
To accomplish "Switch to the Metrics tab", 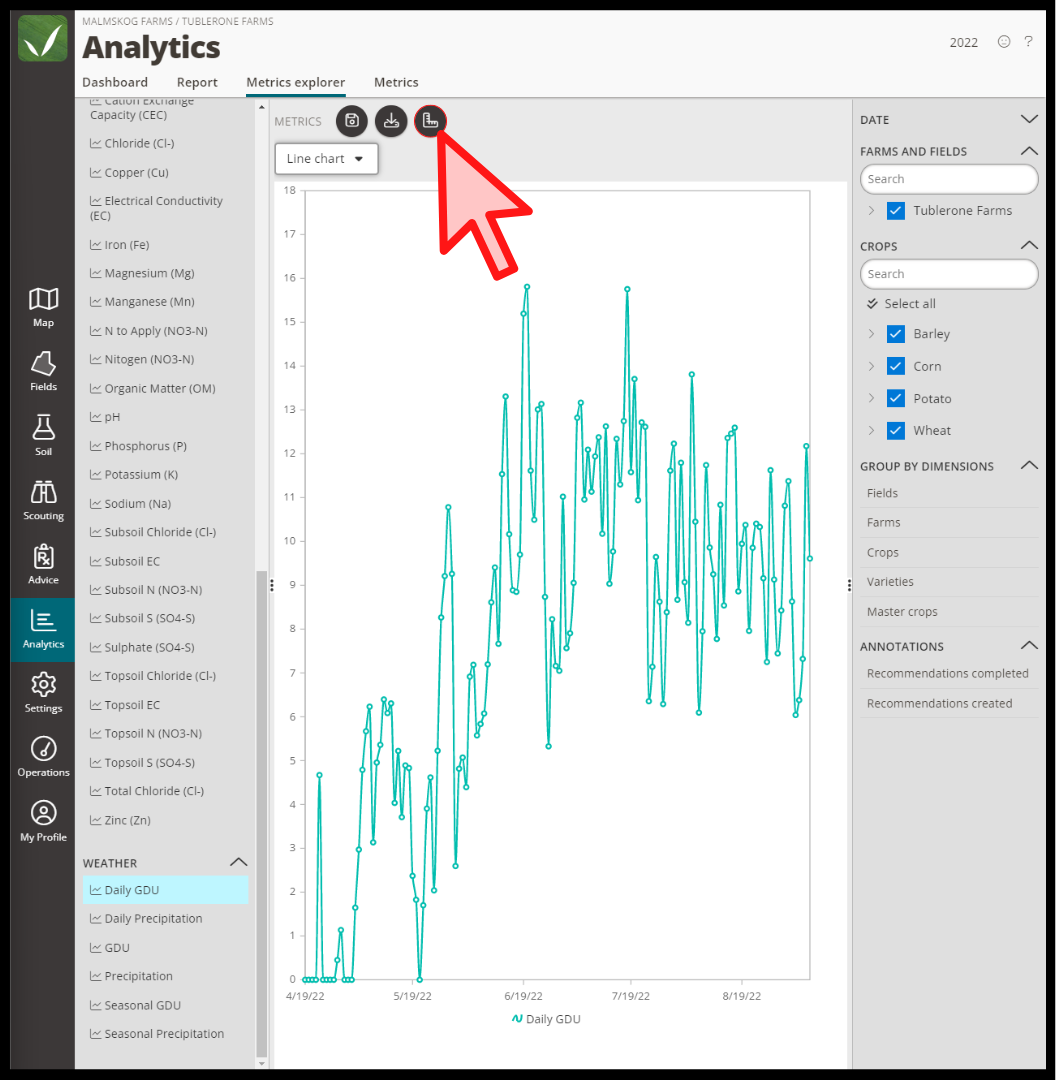I will pos(396,82).
